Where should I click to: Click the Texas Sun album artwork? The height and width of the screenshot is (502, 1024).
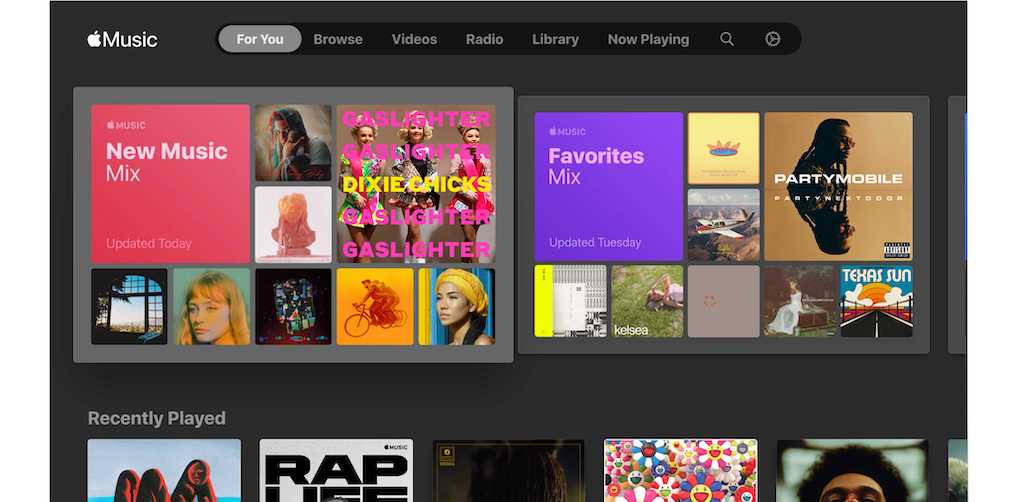click(876, 301)
